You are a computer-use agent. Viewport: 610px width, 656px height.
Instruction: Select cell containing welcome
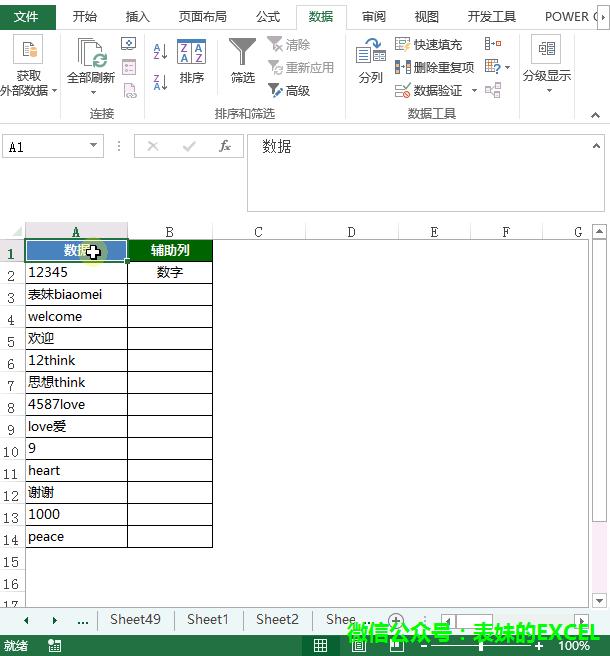pos(77,317)
